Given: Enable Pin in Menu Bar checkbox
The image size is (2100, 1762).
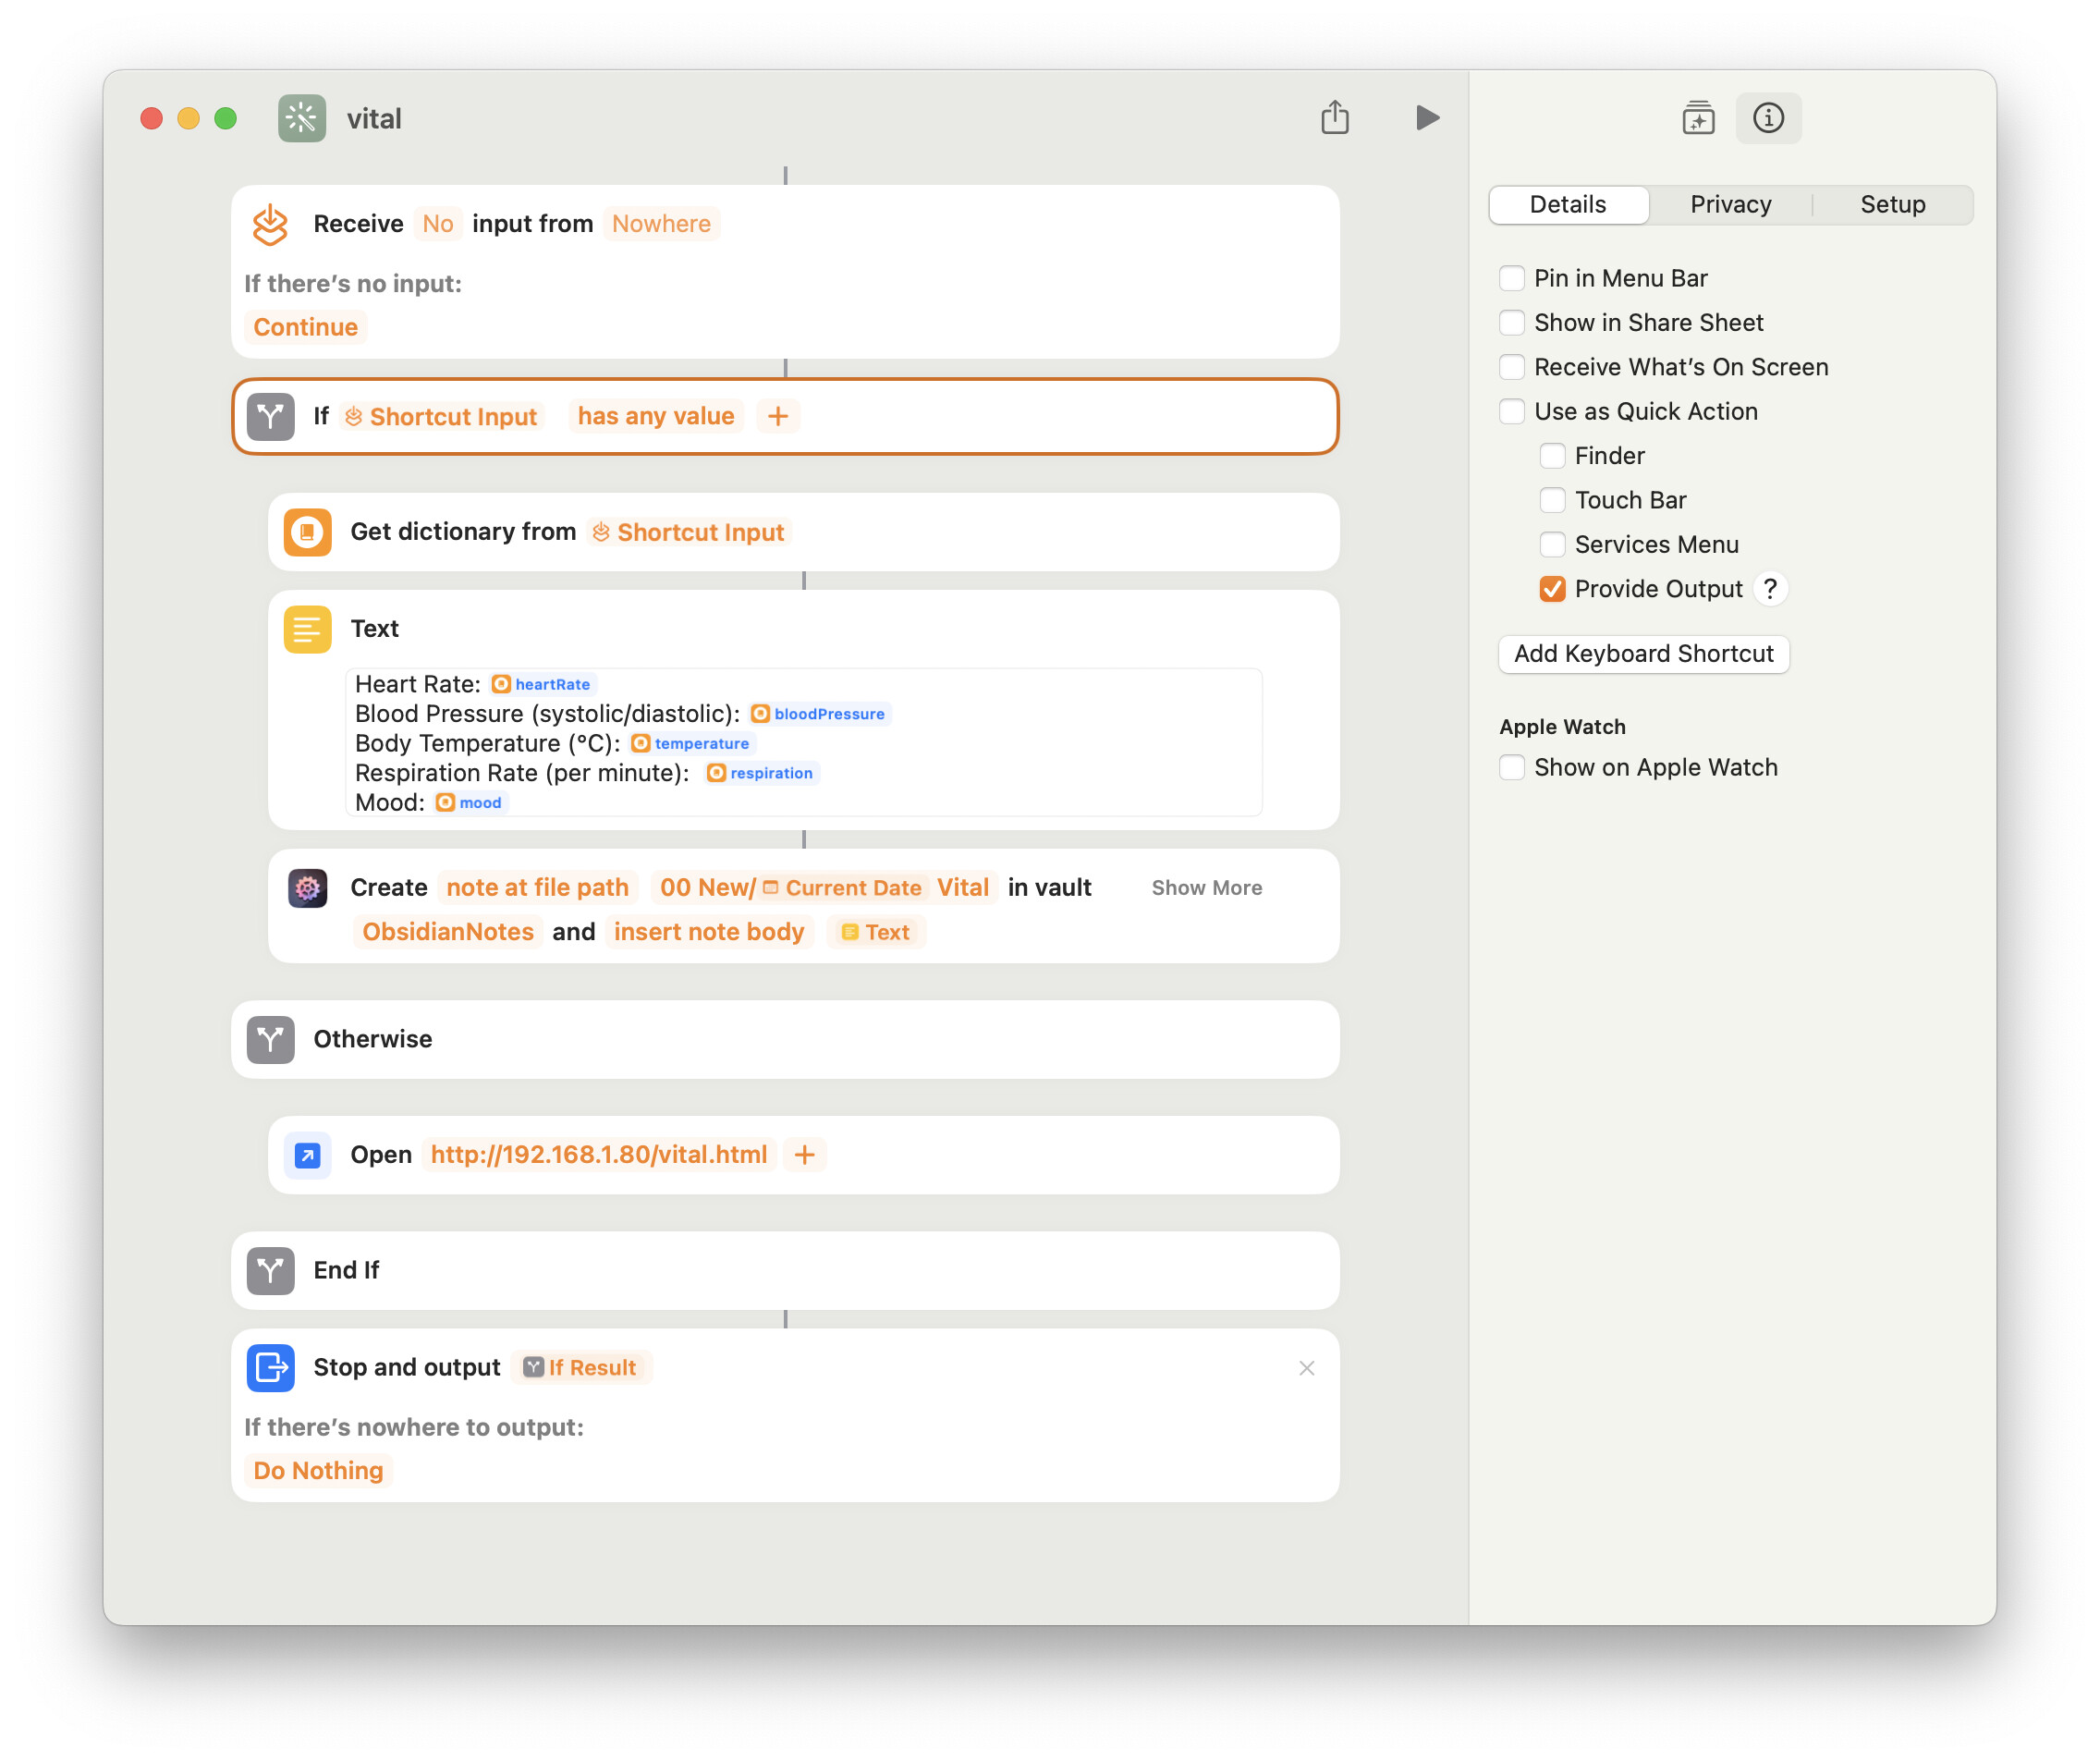Looking at the screenshot, I should (x=1512, y=278).
